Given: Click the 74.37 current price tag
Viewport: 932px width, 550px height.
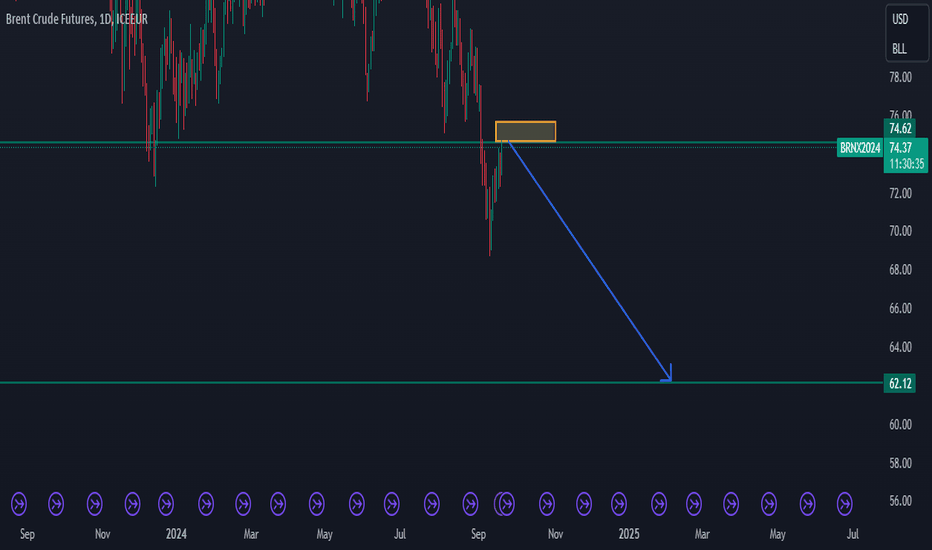Looking at the screenshot, I should [900, 148].
